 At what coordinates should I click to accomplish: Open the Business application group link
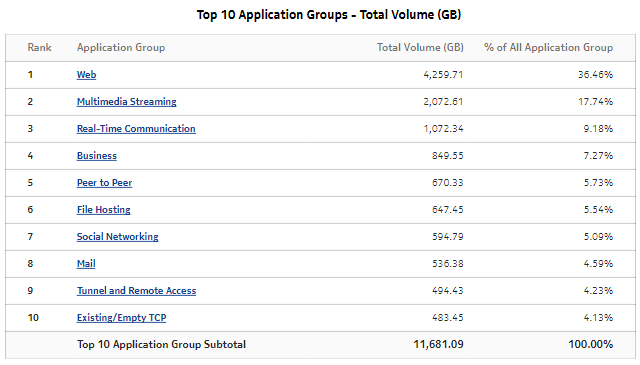97,156
